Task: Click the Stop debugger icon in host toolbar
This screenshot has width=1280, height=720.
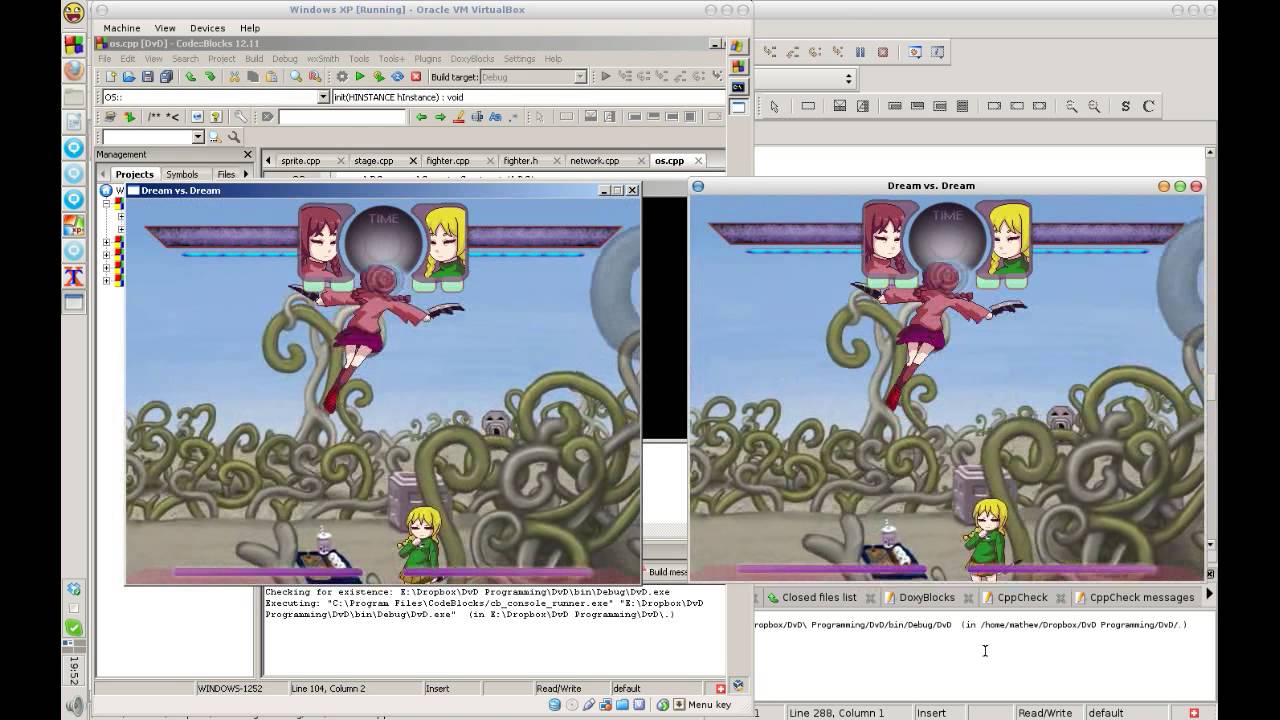Action: pyautogui.click(x=883, y=52)
